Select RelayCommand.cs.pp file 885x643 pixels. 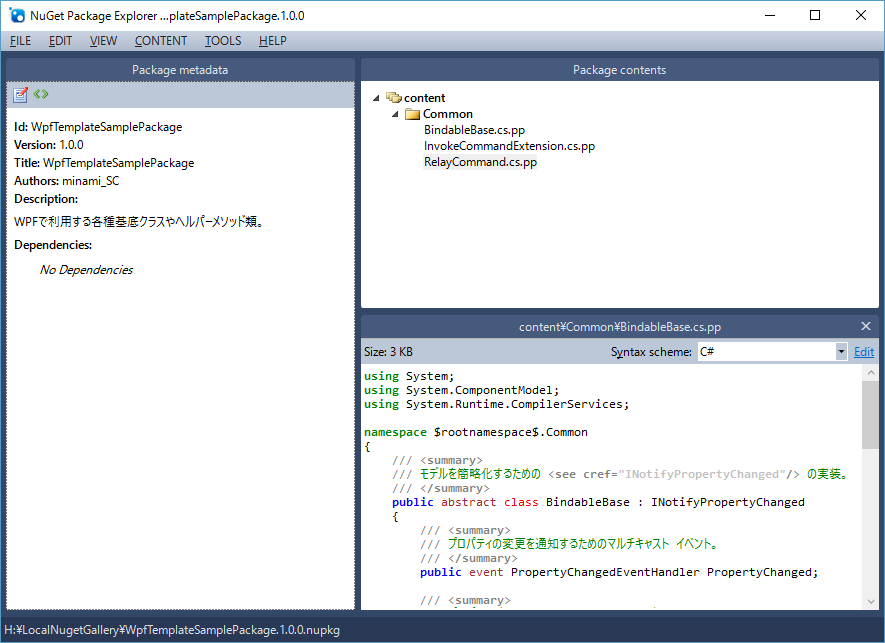(480, 162)
